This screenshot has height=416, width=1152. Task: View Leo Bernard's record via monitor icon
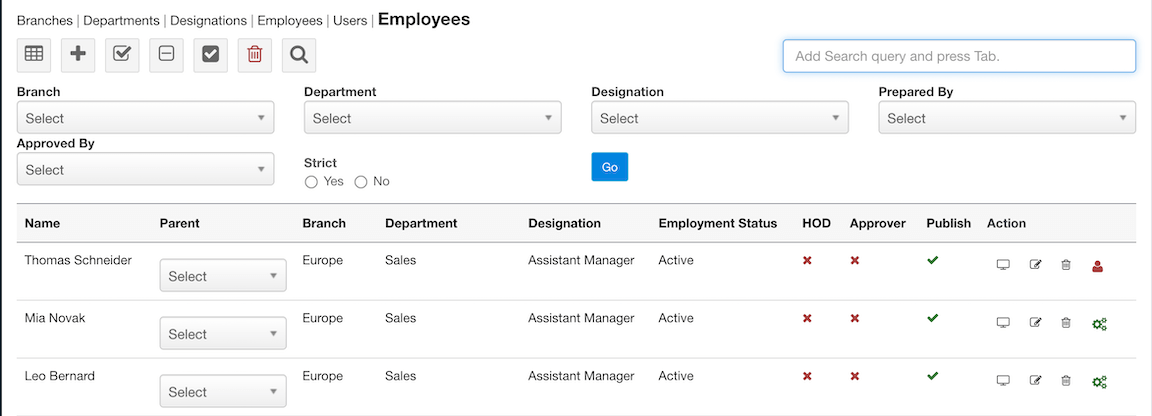tap(1003, 381)
